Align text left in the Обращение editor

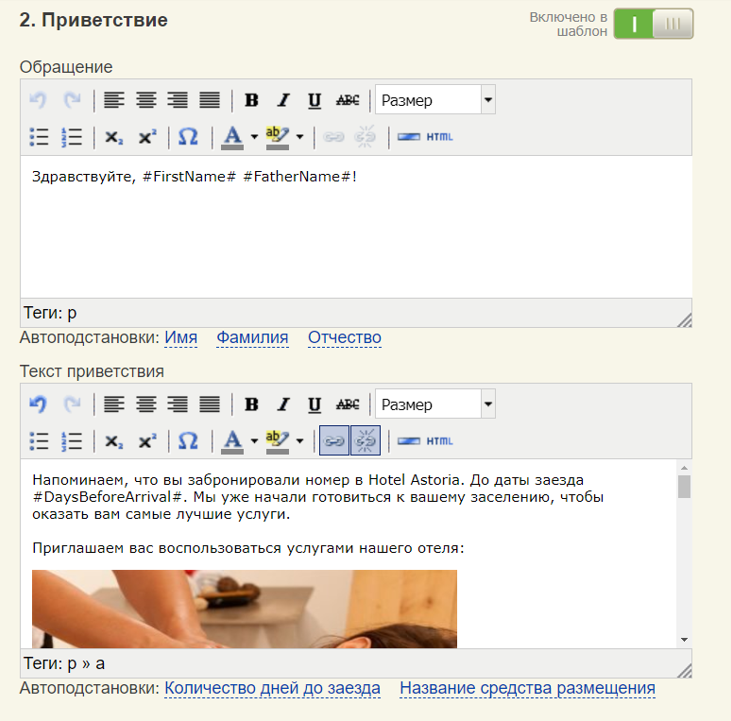coord(114,100)
